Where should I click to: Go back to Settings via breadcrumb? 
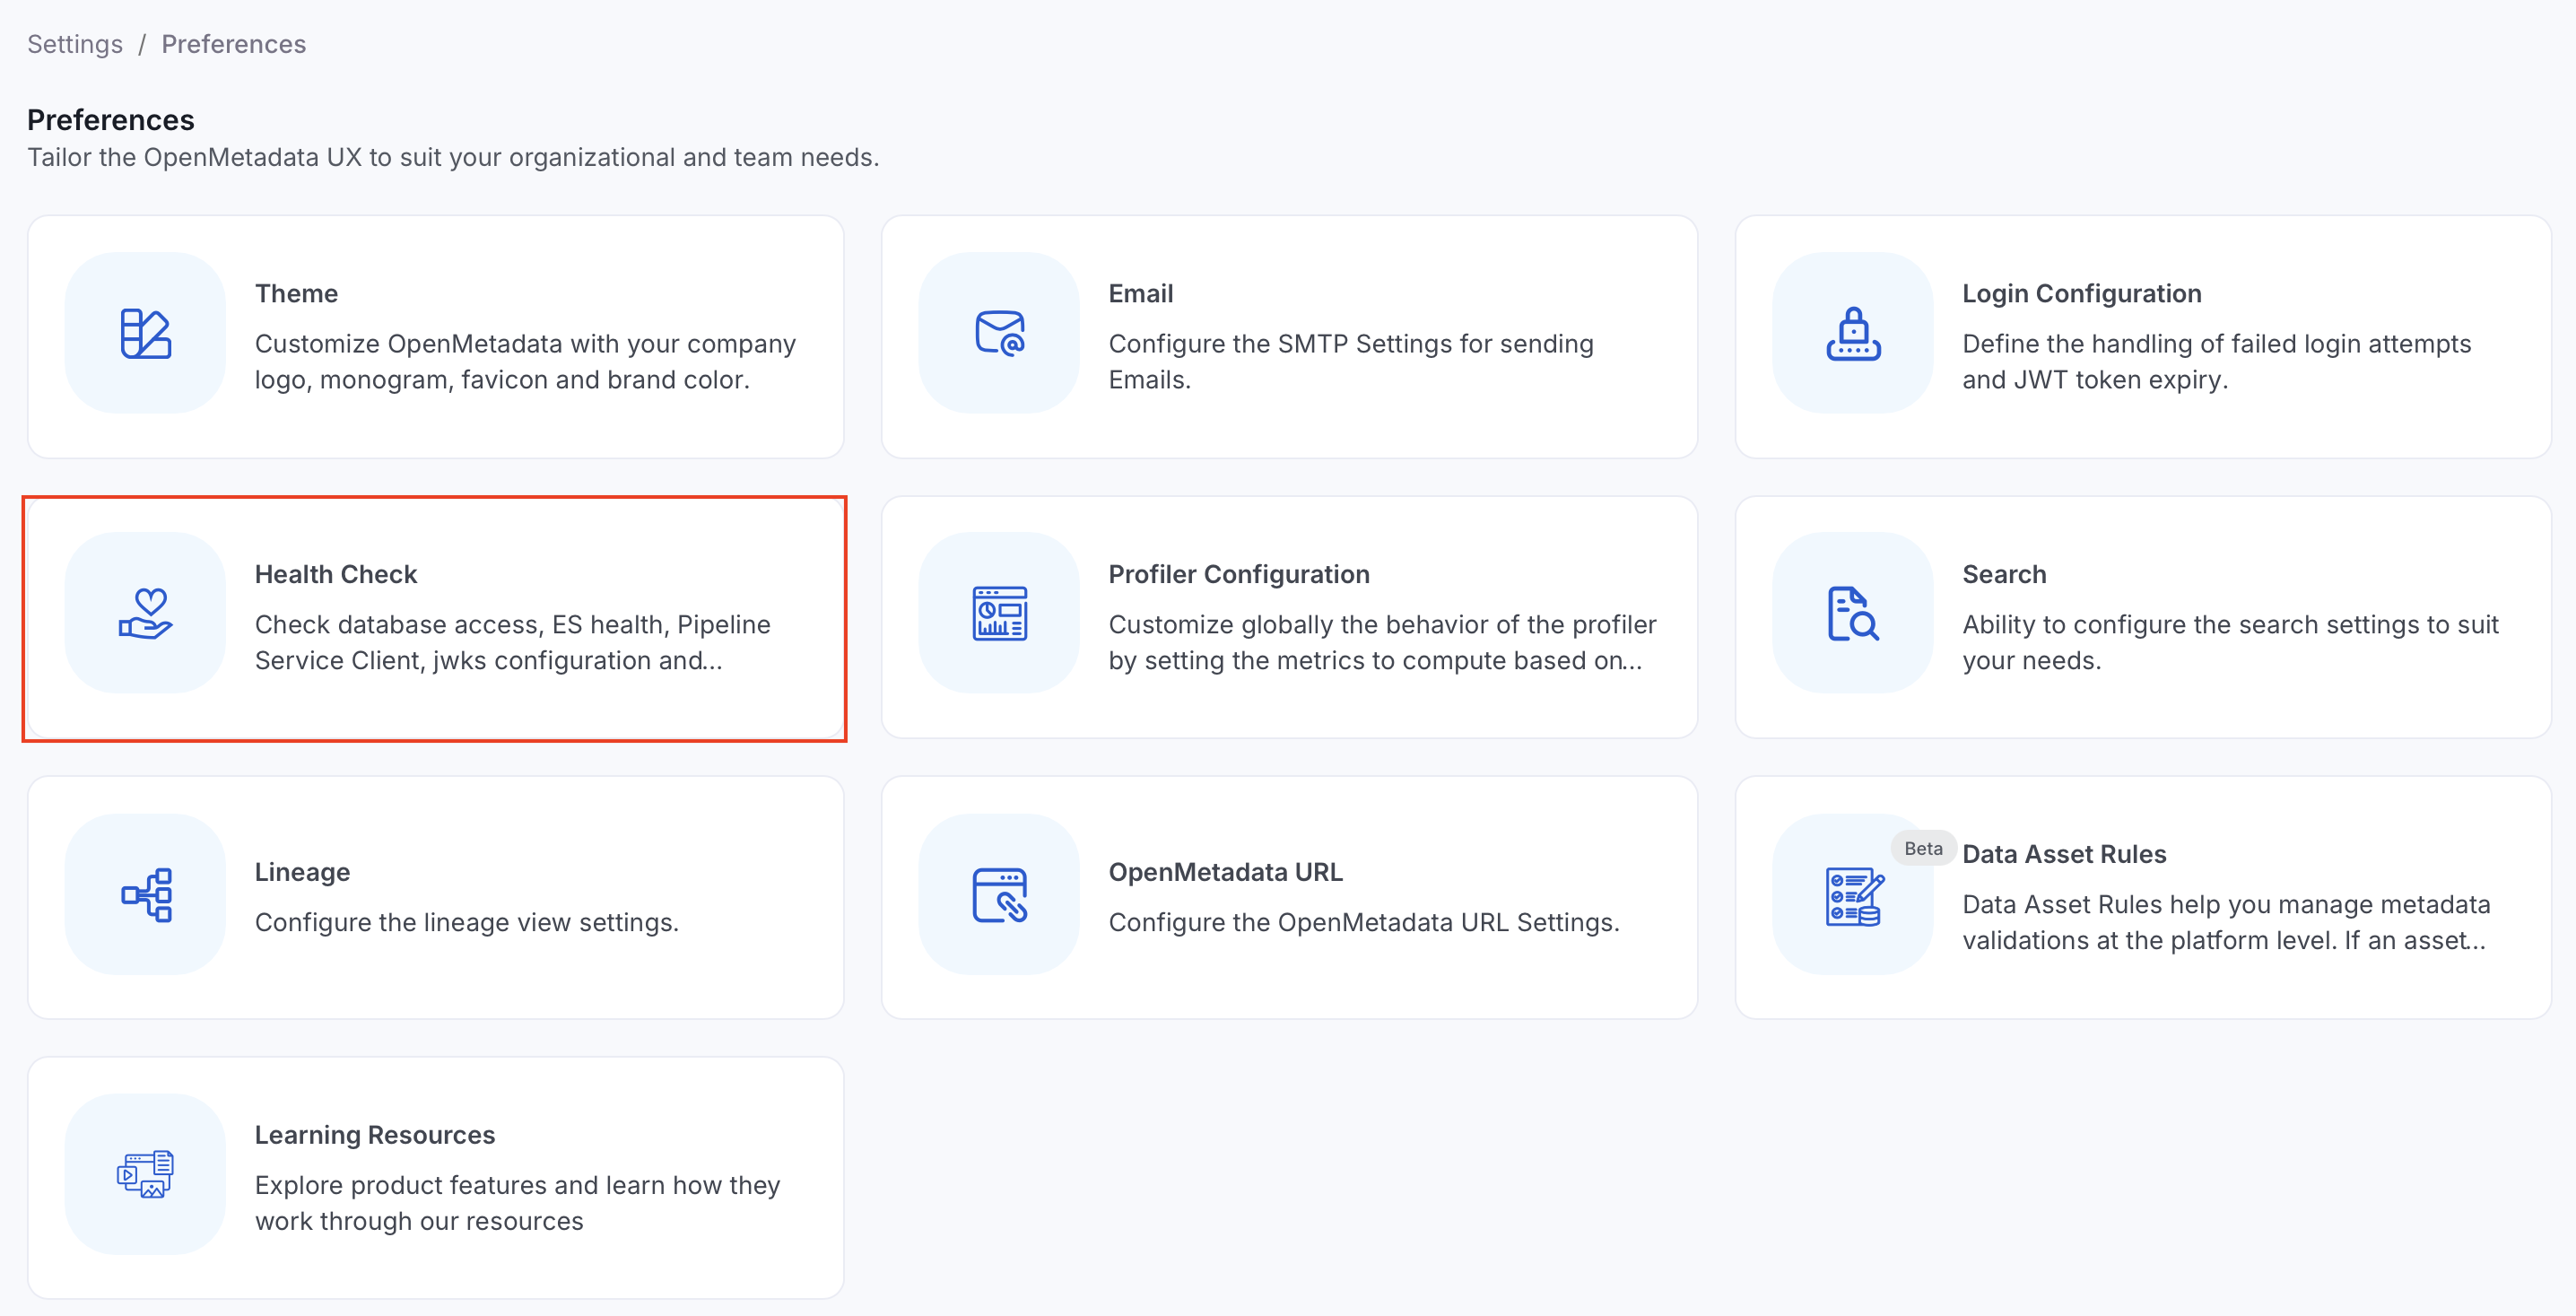(x=75, y=44)
